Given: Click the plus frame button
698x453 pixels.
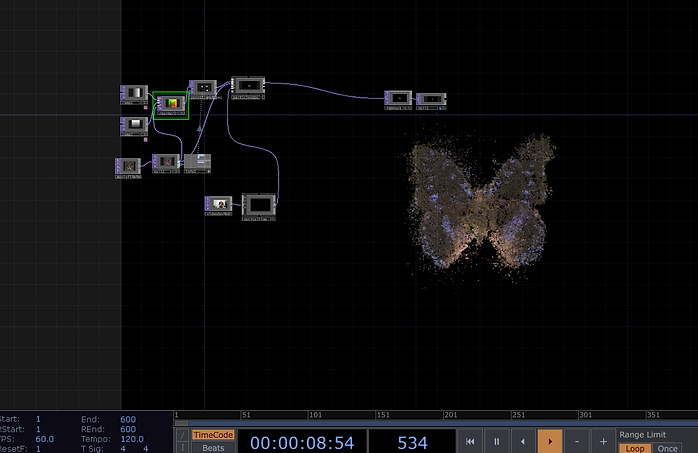Looking at the screenshot, I should coord(603,441).
